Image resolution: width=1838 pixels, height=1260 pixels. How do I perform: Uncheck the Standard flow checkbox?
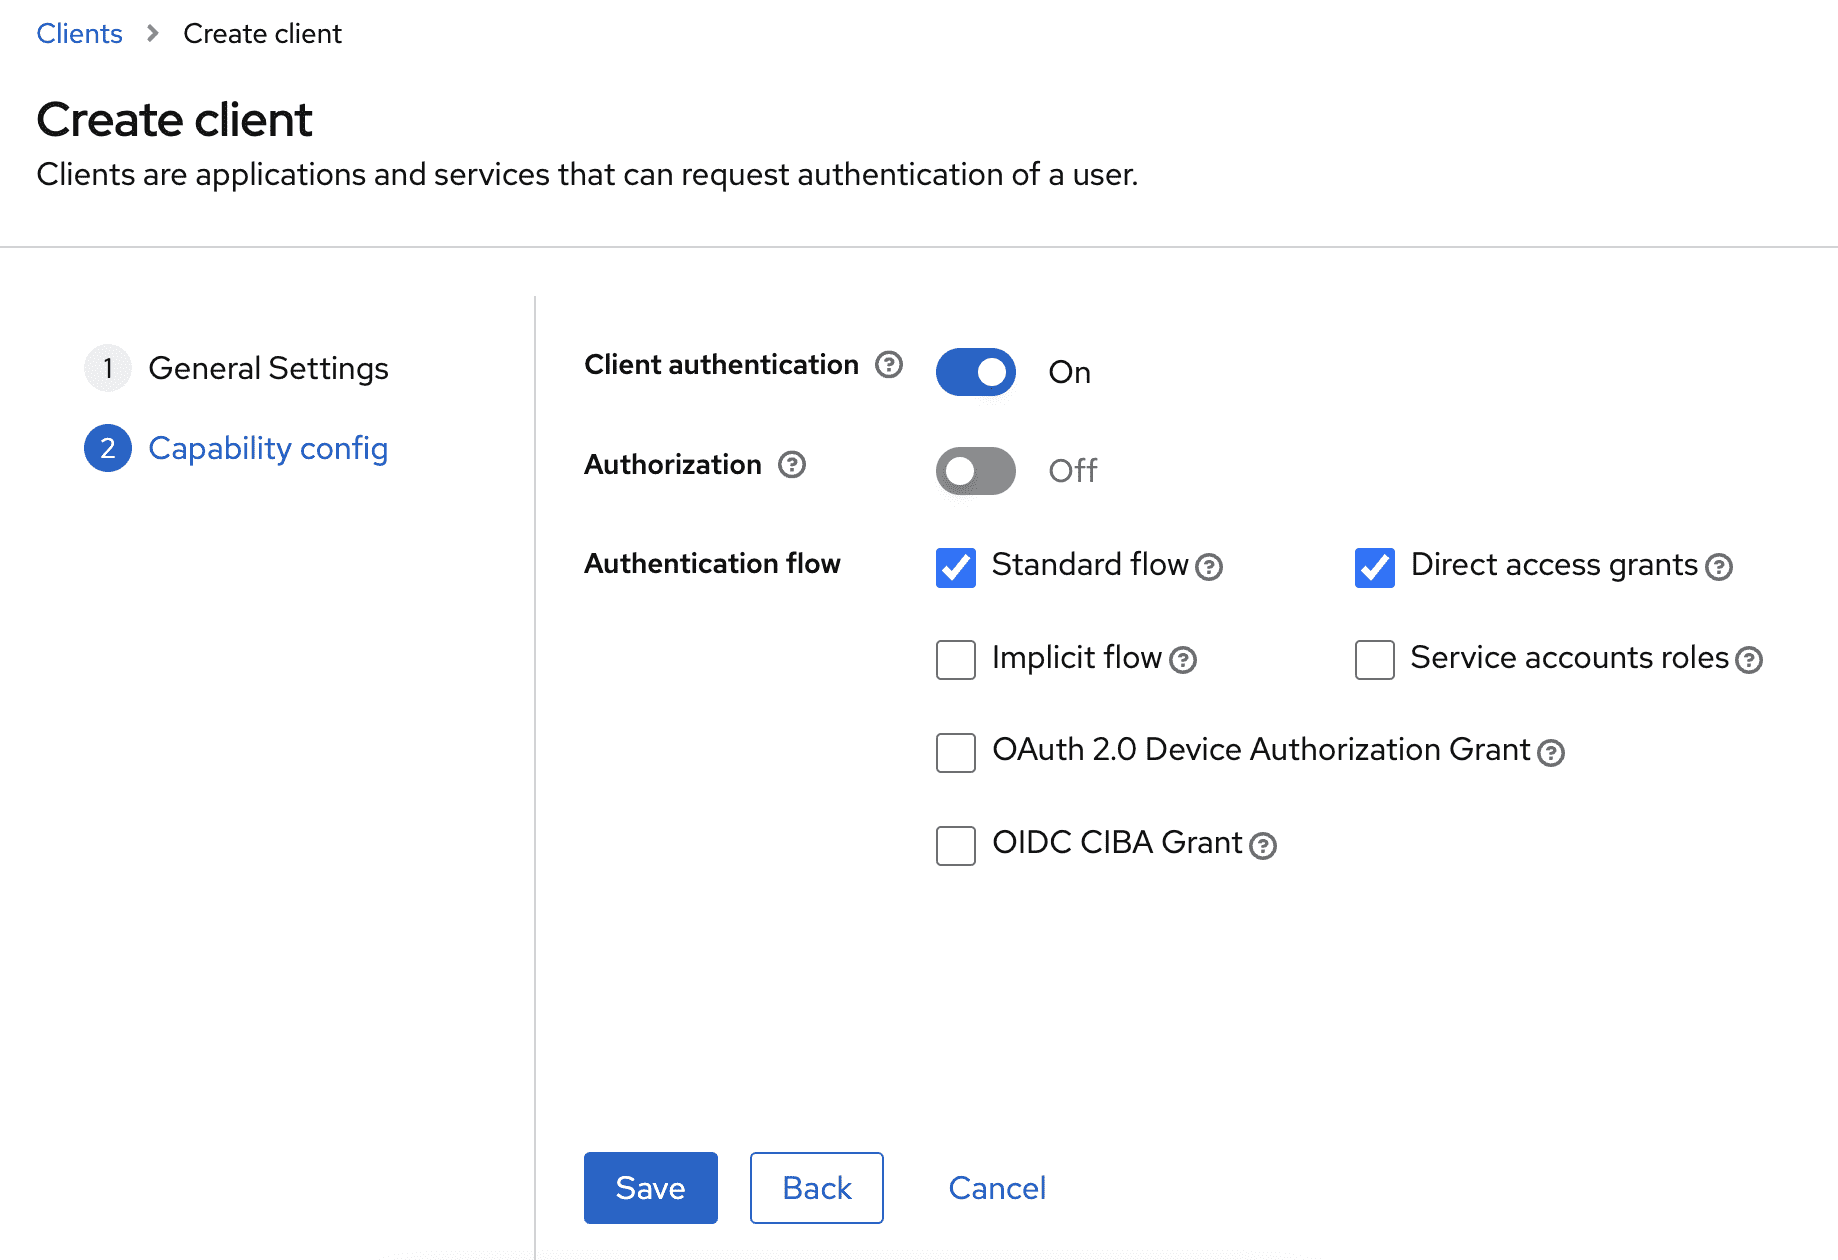click(x=954, y=568)
